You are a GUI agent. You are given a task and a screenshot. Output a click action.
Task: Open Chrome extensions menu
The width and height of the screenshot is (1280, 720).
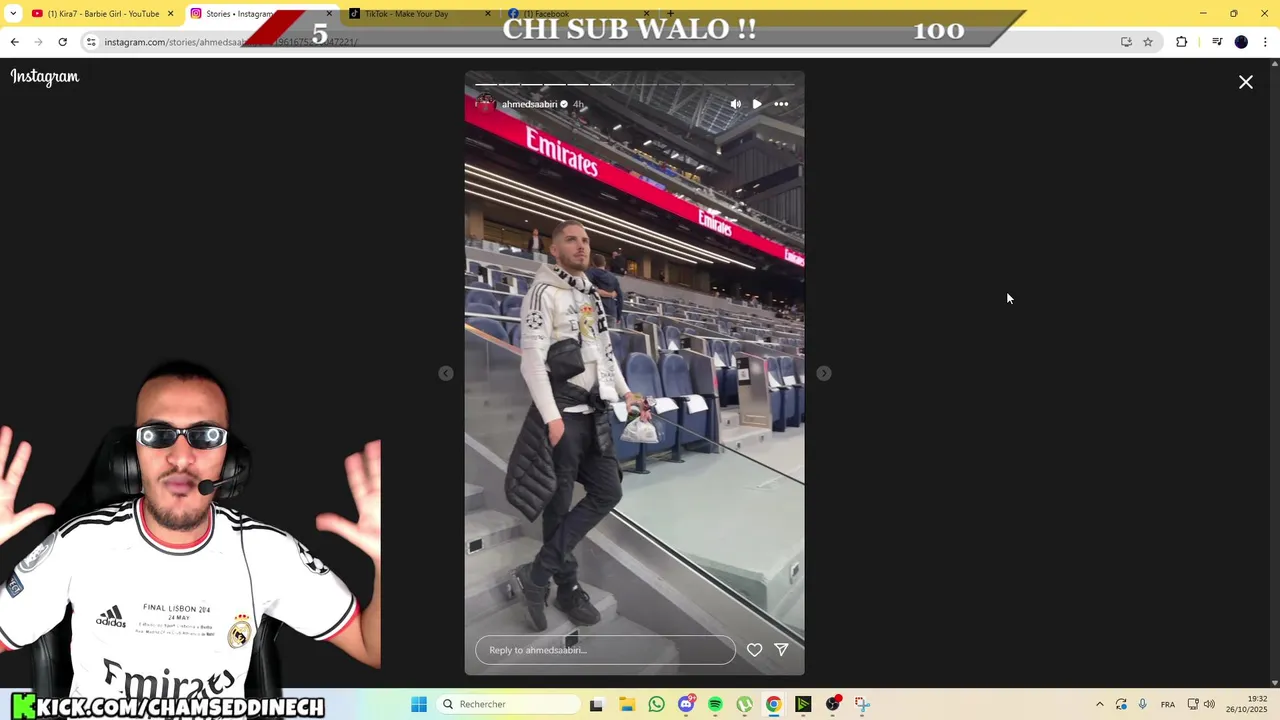point(1182,42)
